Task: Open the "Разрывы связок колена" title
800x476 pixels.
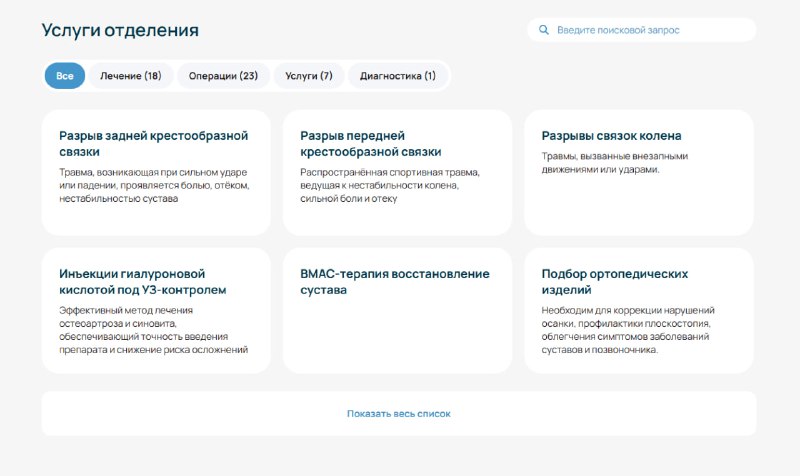Action: [x=611, y=136]
